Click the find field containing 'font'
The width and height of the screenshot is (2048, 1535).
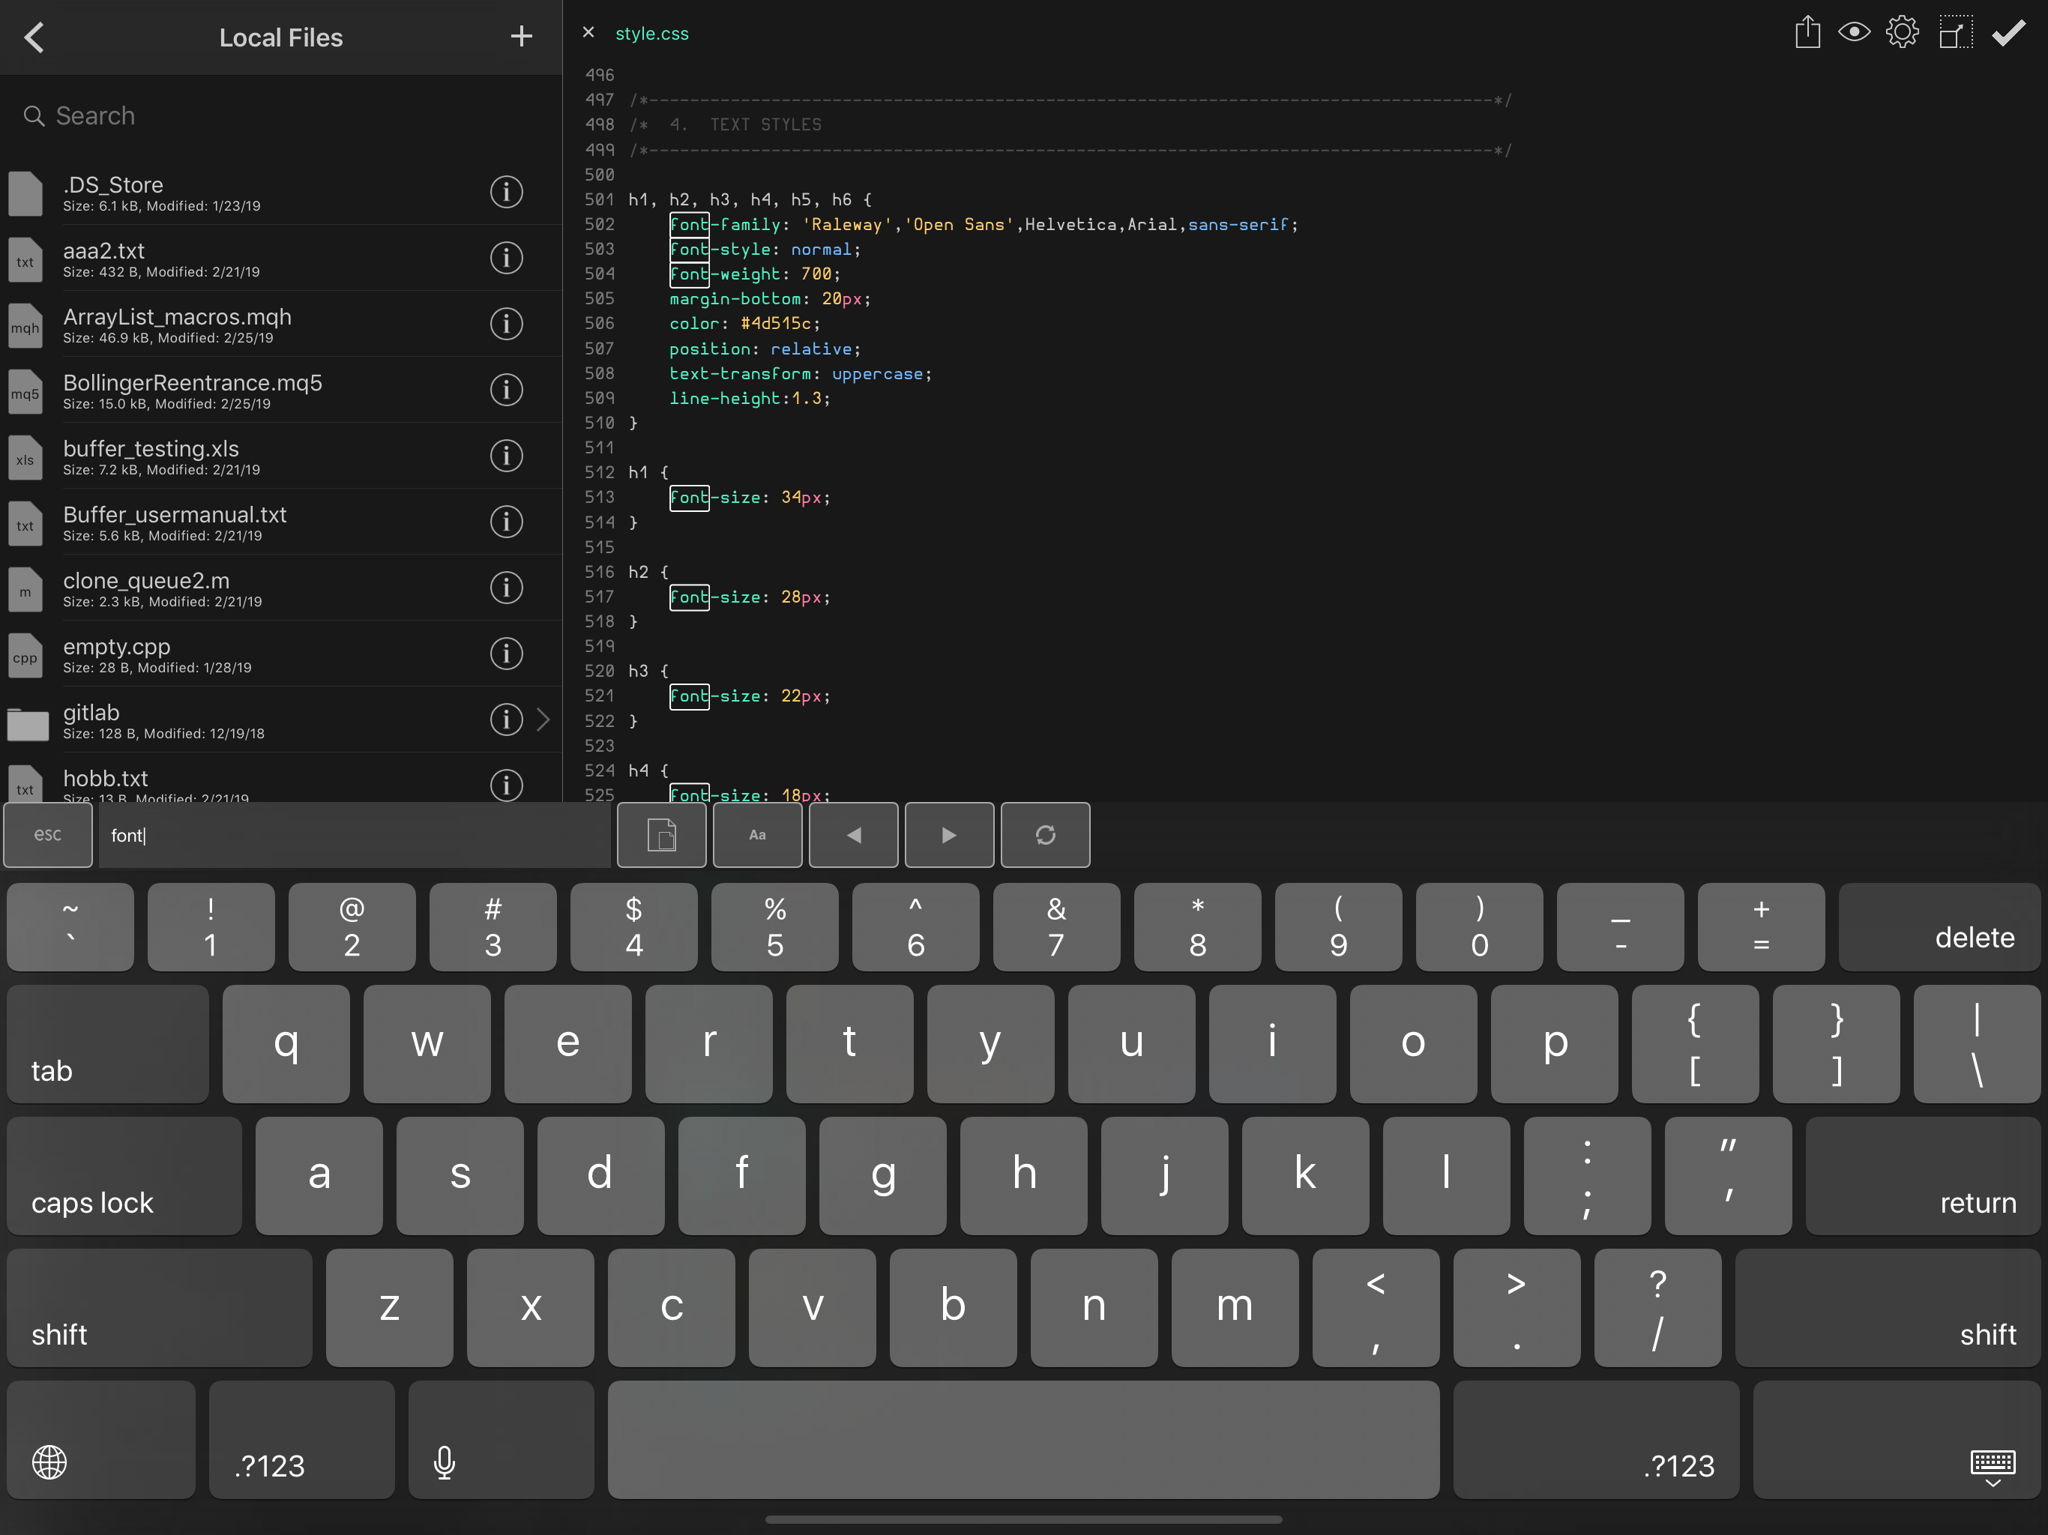(354, 835)
